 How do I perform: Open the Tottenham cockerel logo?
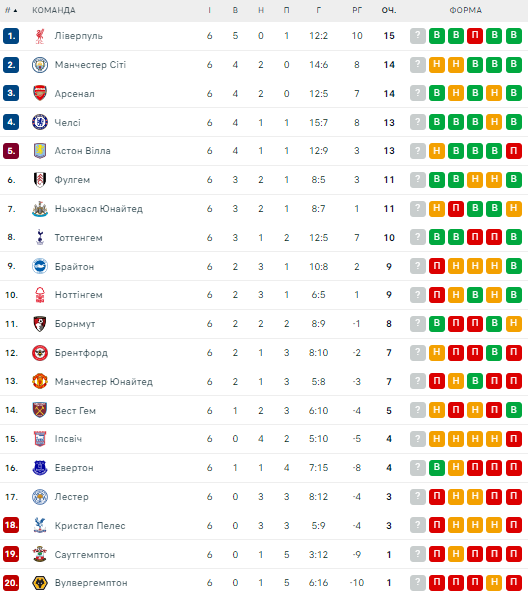(40, 238)
